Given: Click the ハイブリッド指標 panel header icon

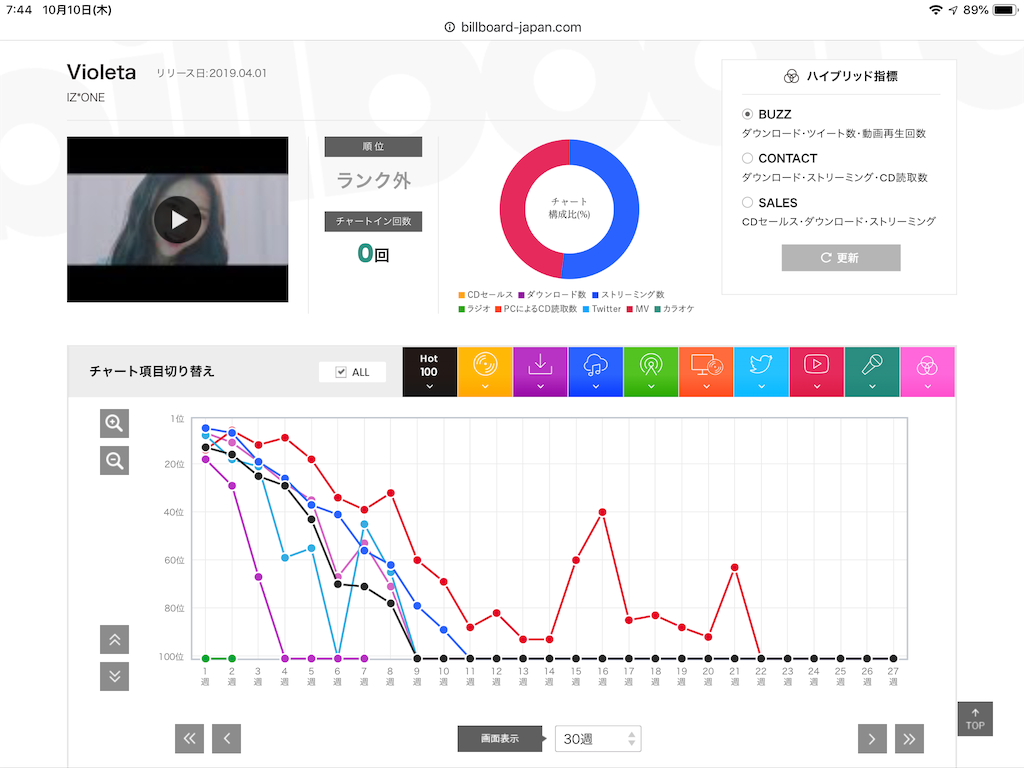Looking at the screenshot, I should tap(791, 76).
